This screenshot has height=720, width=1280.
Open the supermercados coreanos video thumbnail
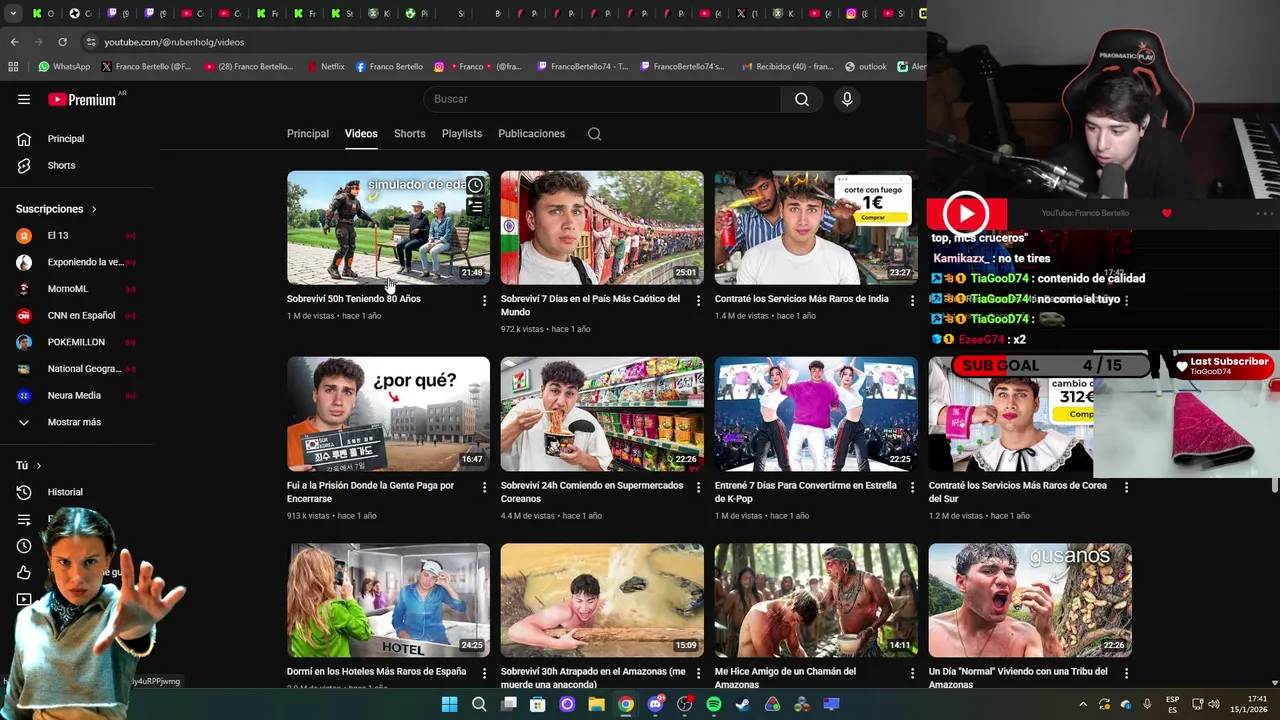(x=602, y=414)
